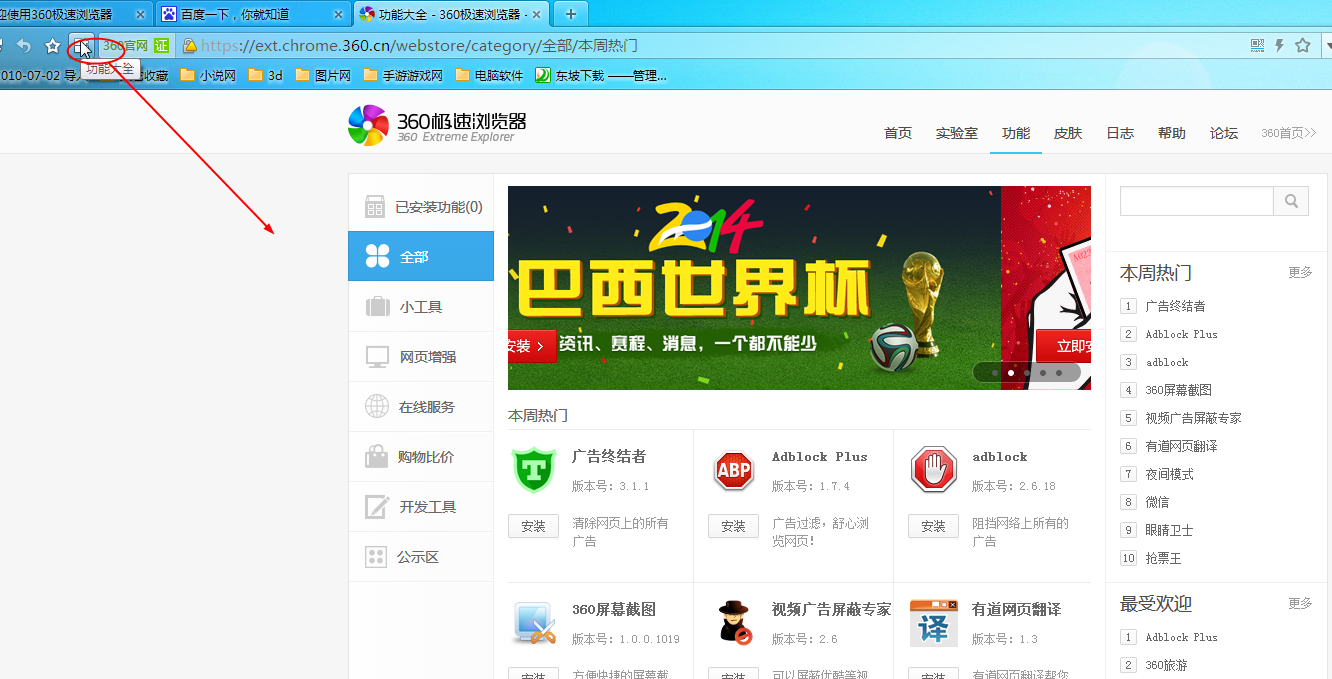This screenshot has width=1332, height=679.
Task: Bookmark page with address bar star icon
Action: (x=1302, y=45)
